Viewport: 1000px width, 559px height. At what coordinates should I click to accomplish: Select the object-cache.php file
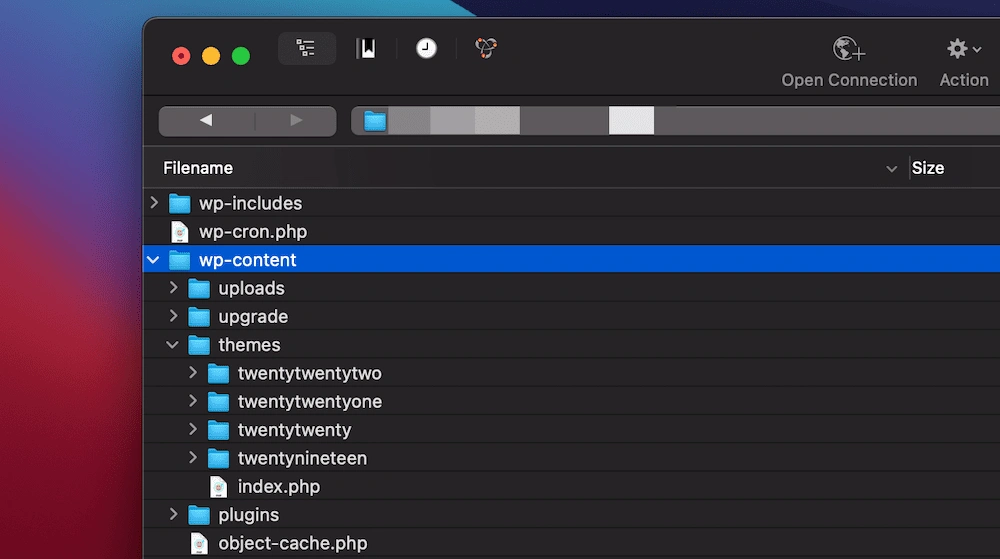pyautogui.click(x=292, y=544)
